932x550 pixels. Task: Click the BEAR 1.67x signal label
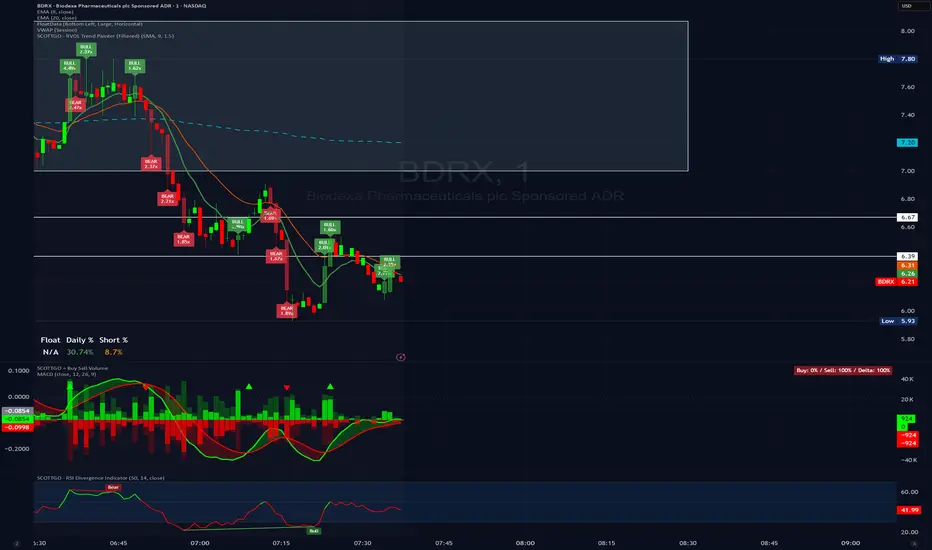pos(276,256)
